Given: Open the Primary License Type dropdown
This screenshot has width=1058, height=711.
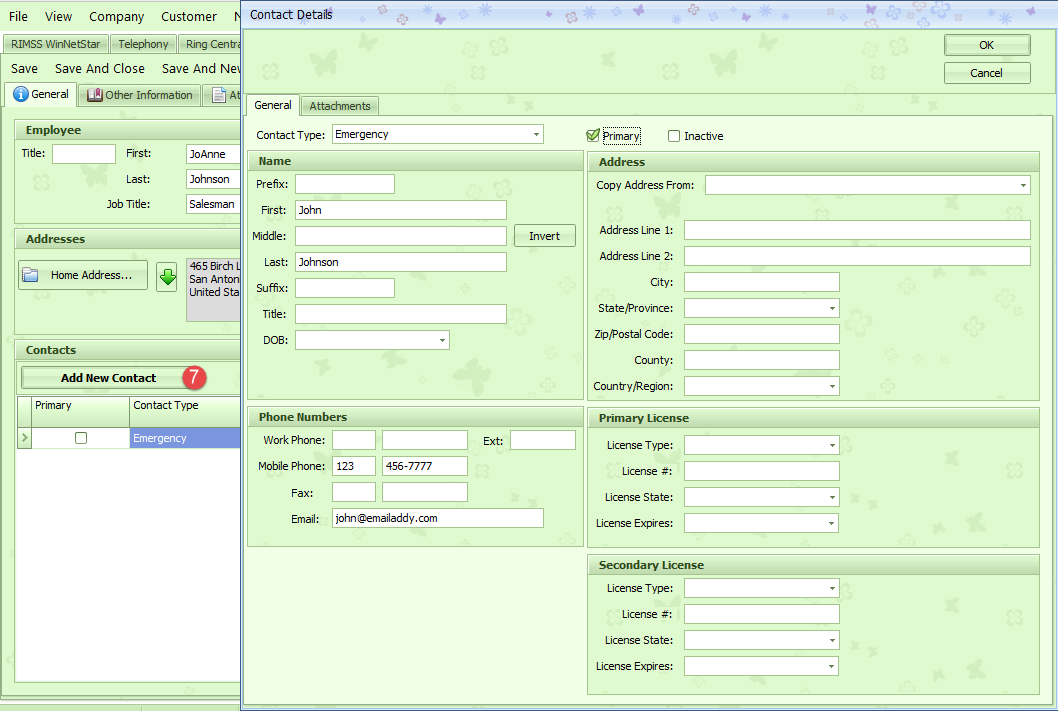Looking at the screenshot, I should pyautogui.click(x=832, y=446).
